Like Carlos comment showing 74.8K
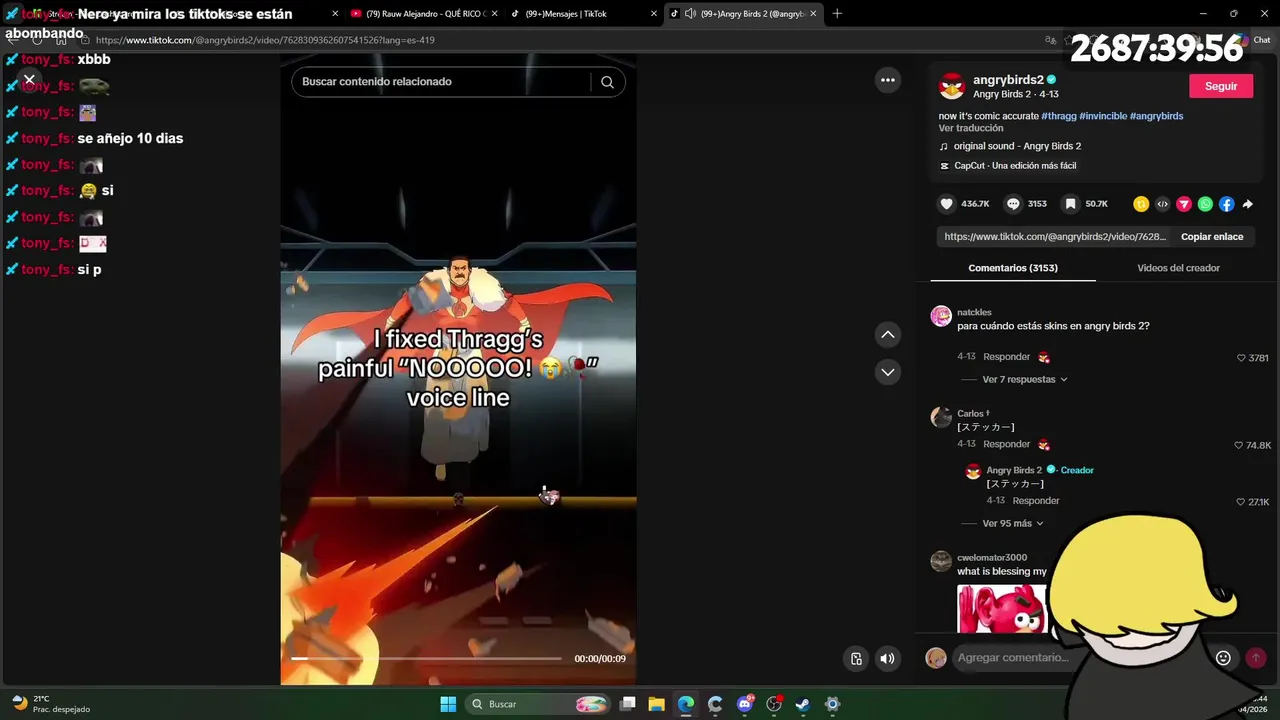The image size is (1280, 720). pyautogui.click(x=1239, y=445)
